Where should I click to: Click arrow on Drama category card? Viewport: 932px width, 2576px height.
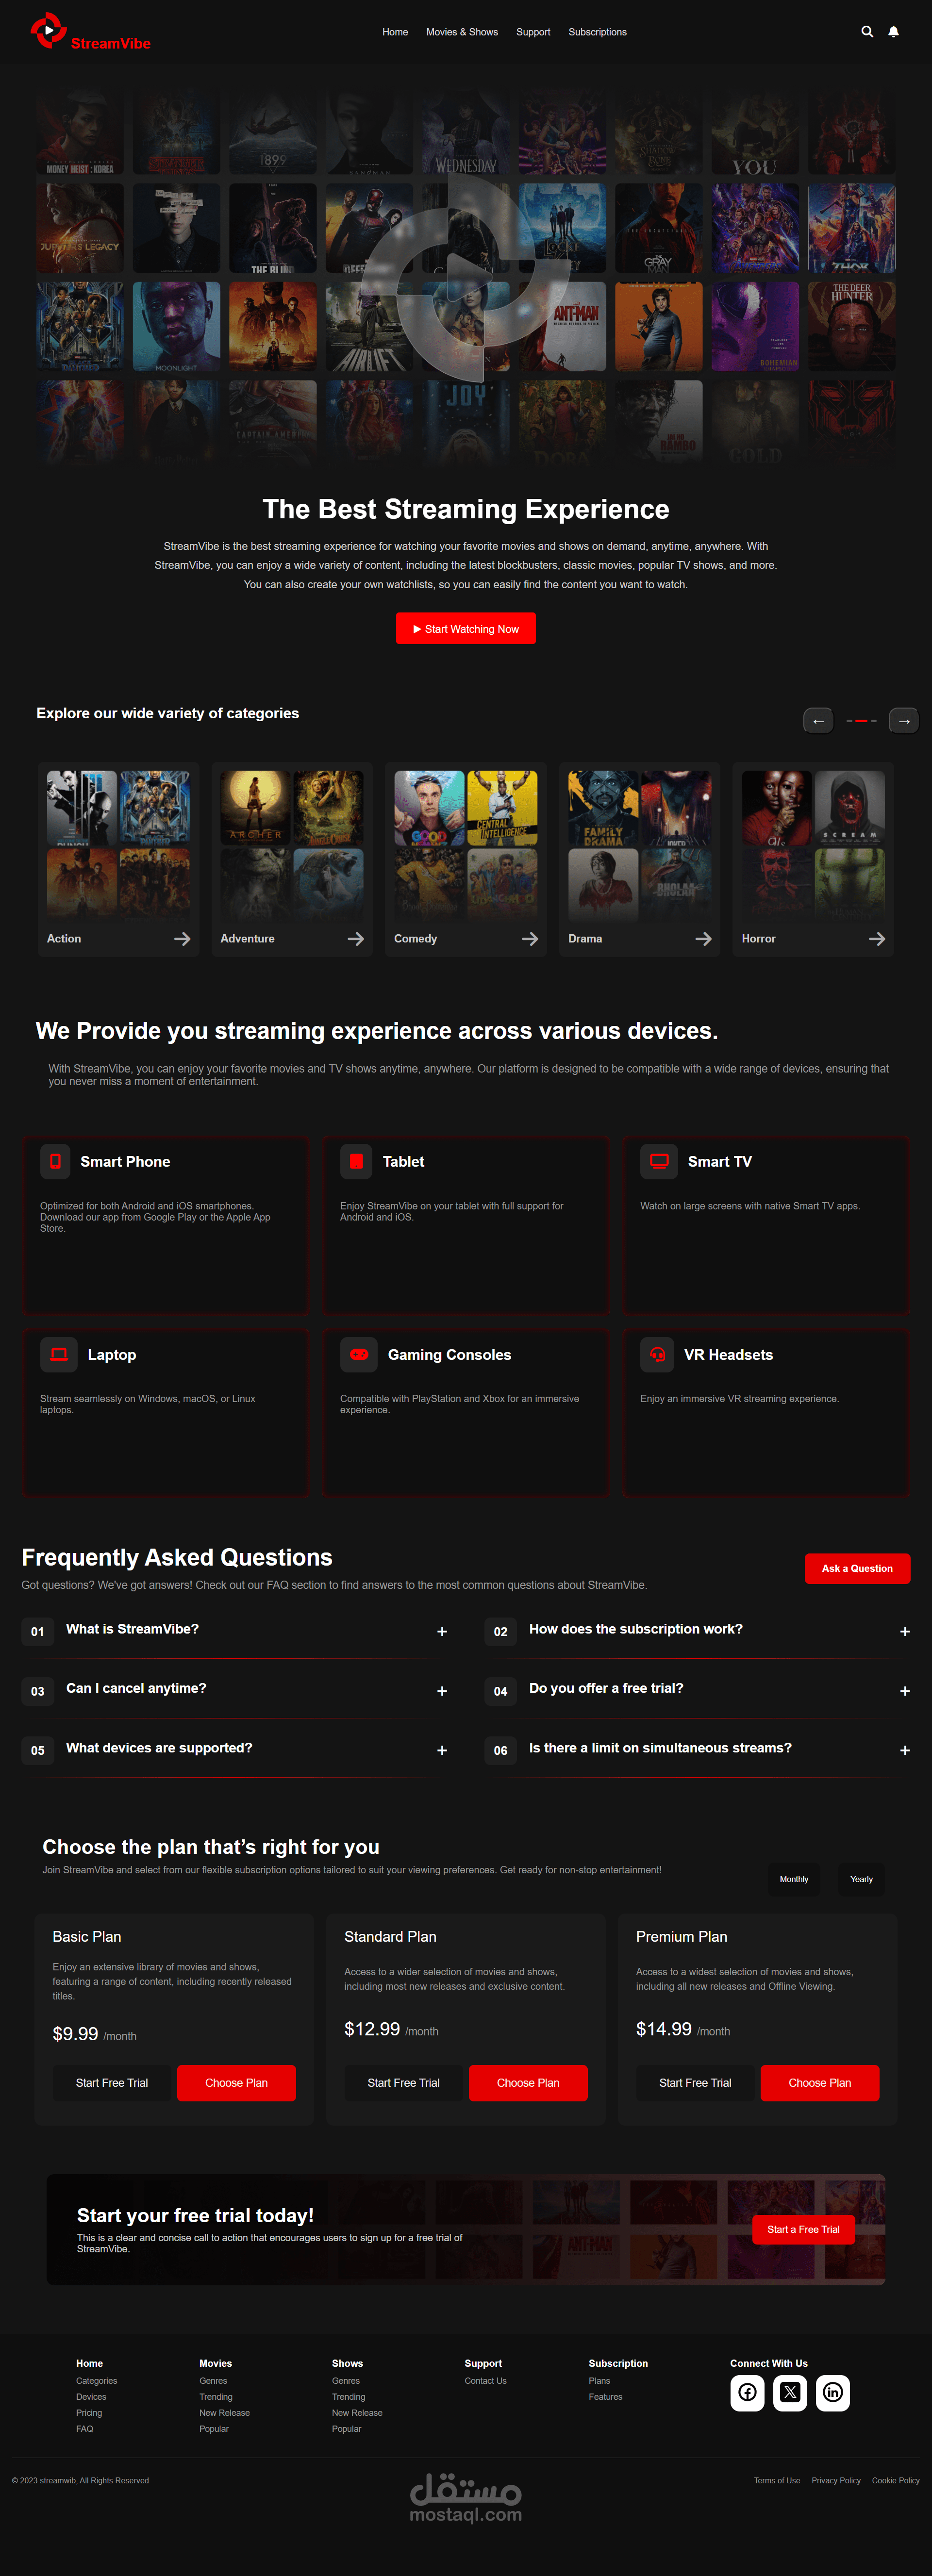(704, 939)
